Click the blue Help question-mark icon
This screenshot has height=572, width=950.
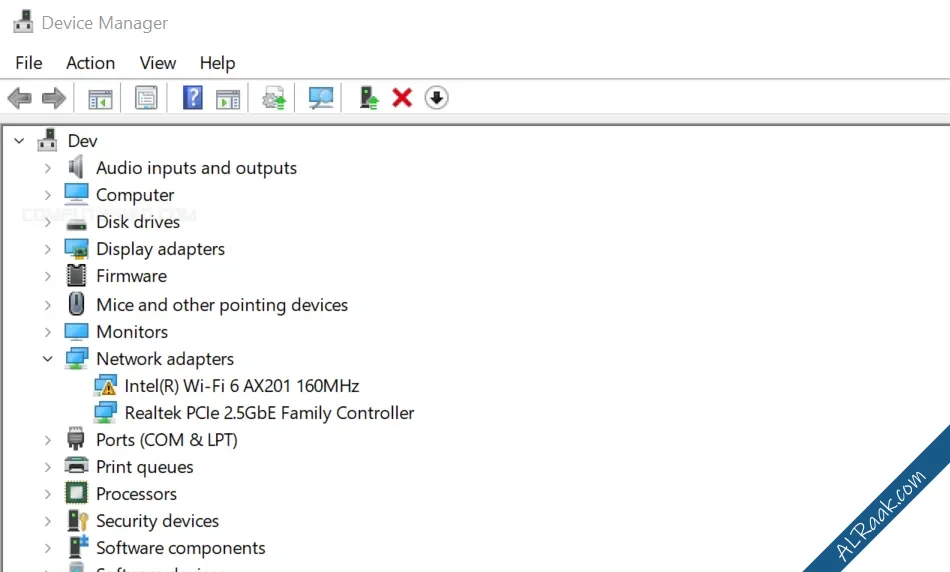193,98
